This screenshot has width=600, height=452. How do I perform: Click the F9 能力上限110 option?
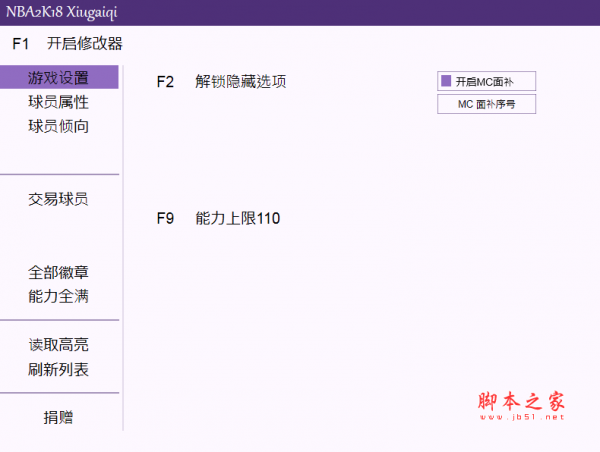218,218
